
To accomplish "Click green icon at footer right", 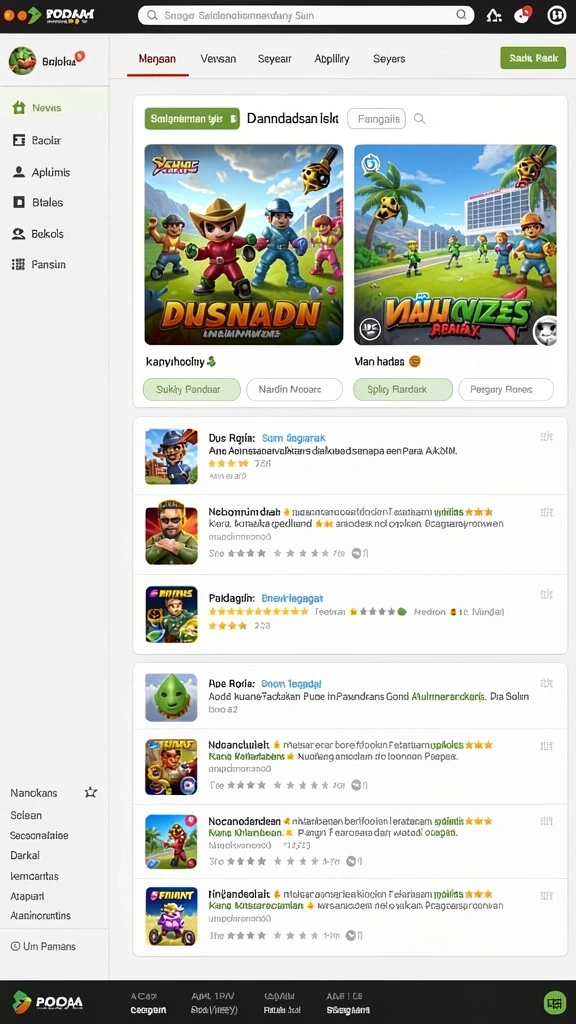I will coord(554,1002).
